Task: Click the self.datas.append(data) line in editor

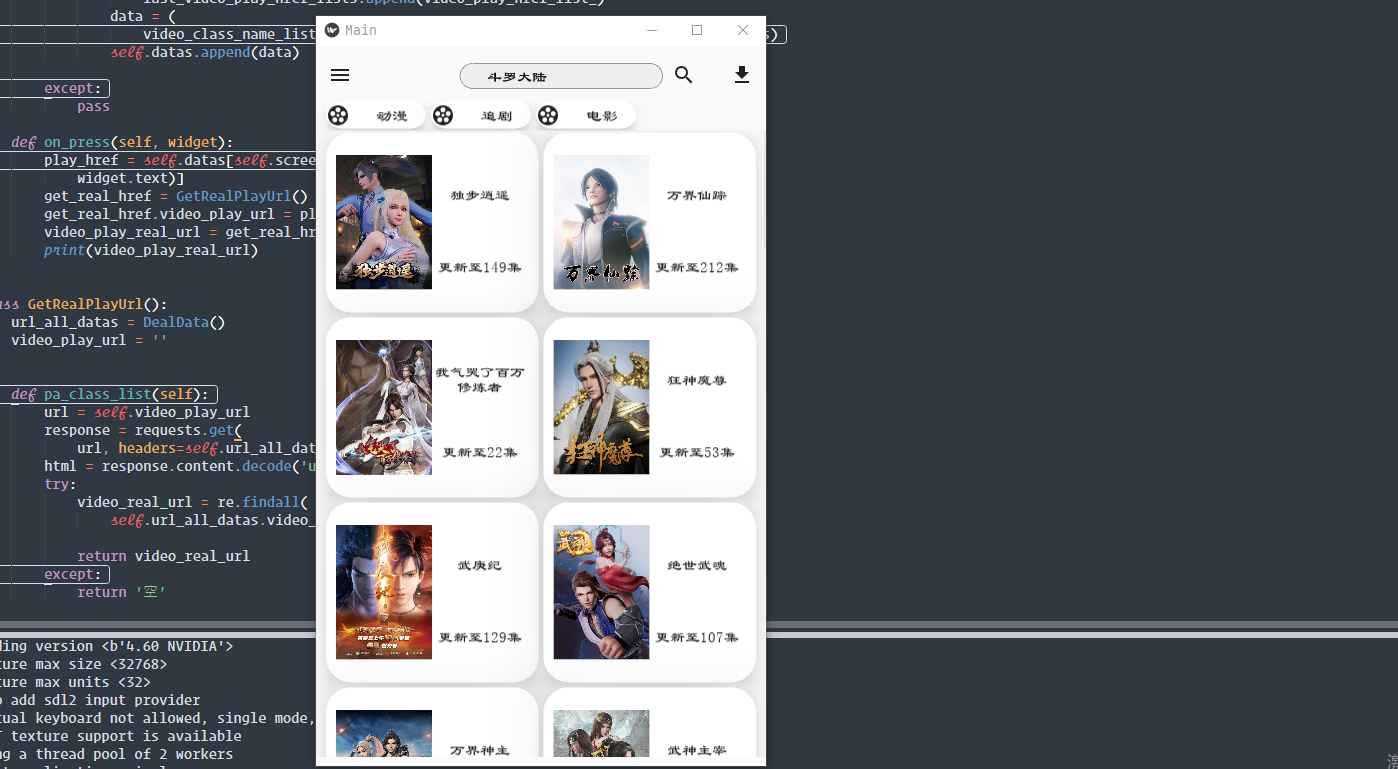Action: tap(205, 52)
